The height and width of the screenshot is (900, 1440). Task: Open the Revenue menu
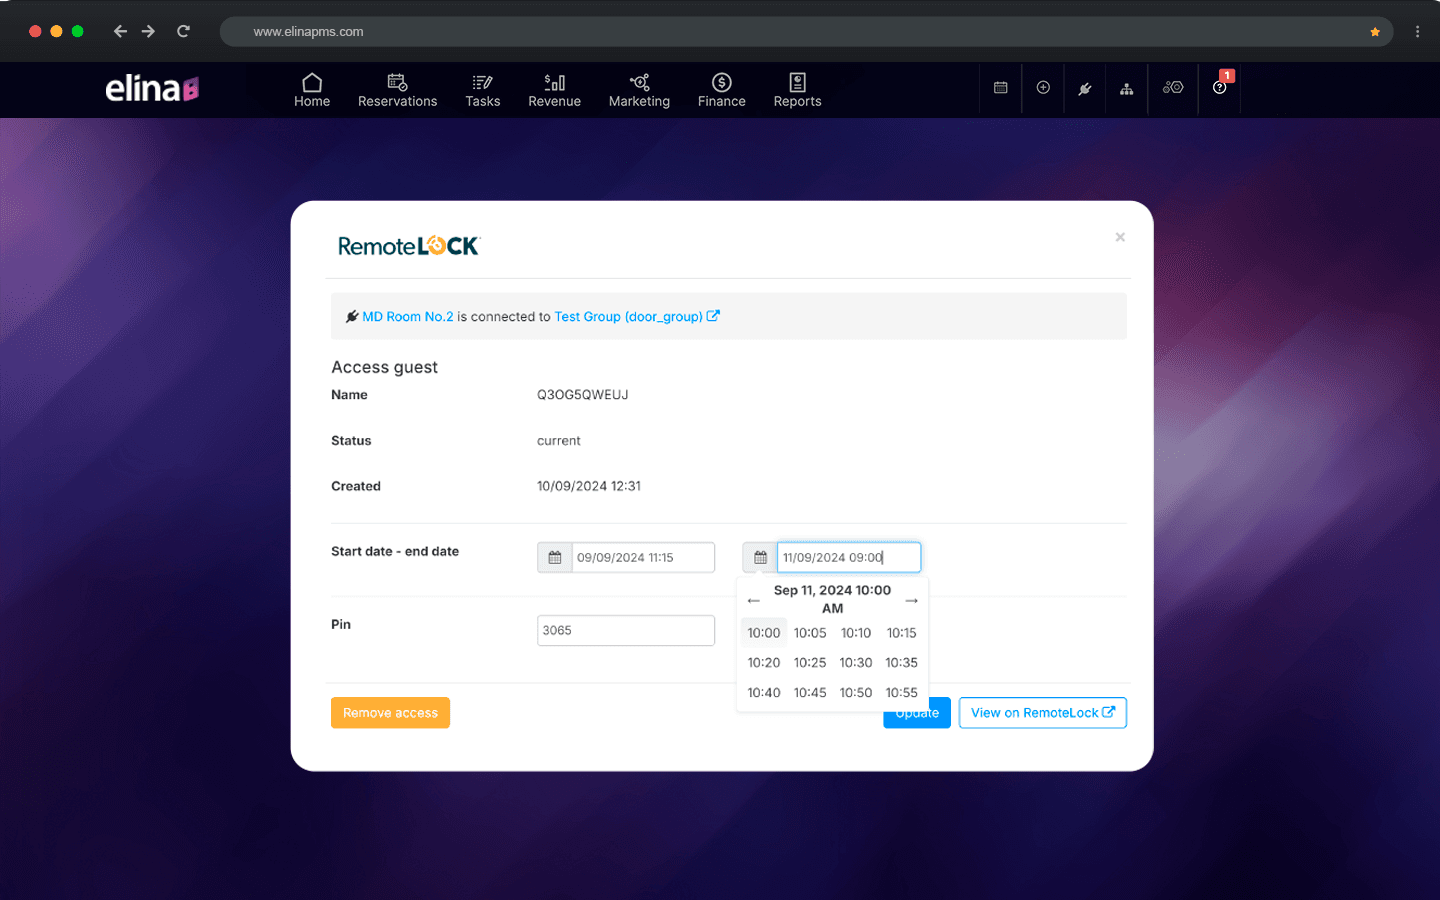point(554,90)
